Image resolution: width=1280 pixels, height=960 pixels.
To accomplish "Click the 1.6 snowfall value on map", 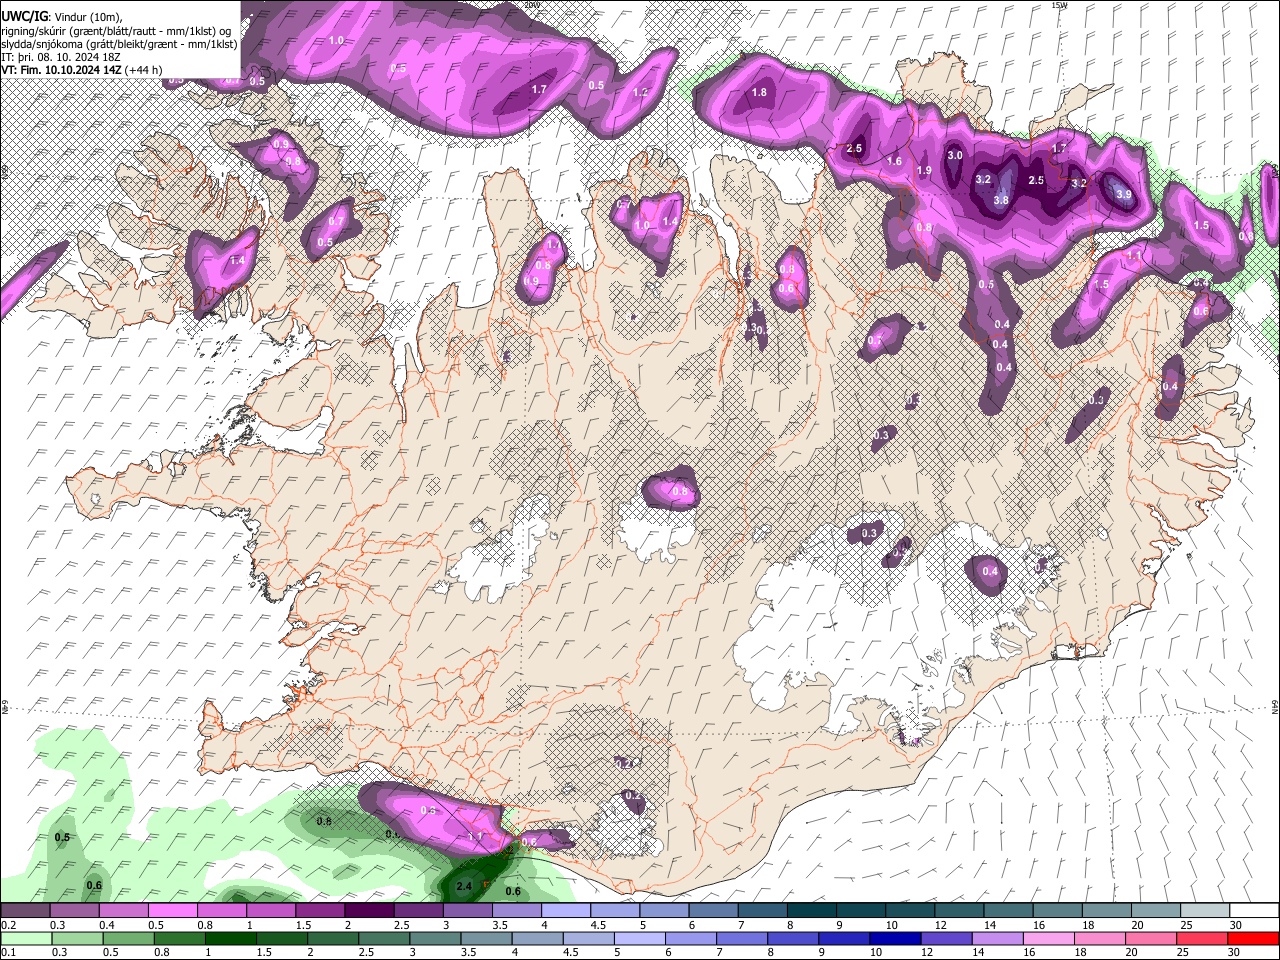I will click(x=894, y=161).
